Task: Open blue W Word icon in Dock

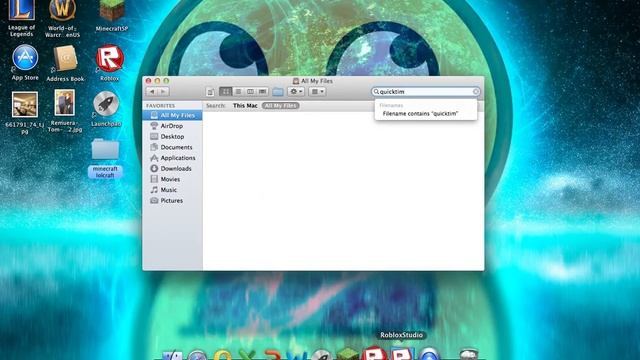Action: (297, 355)
